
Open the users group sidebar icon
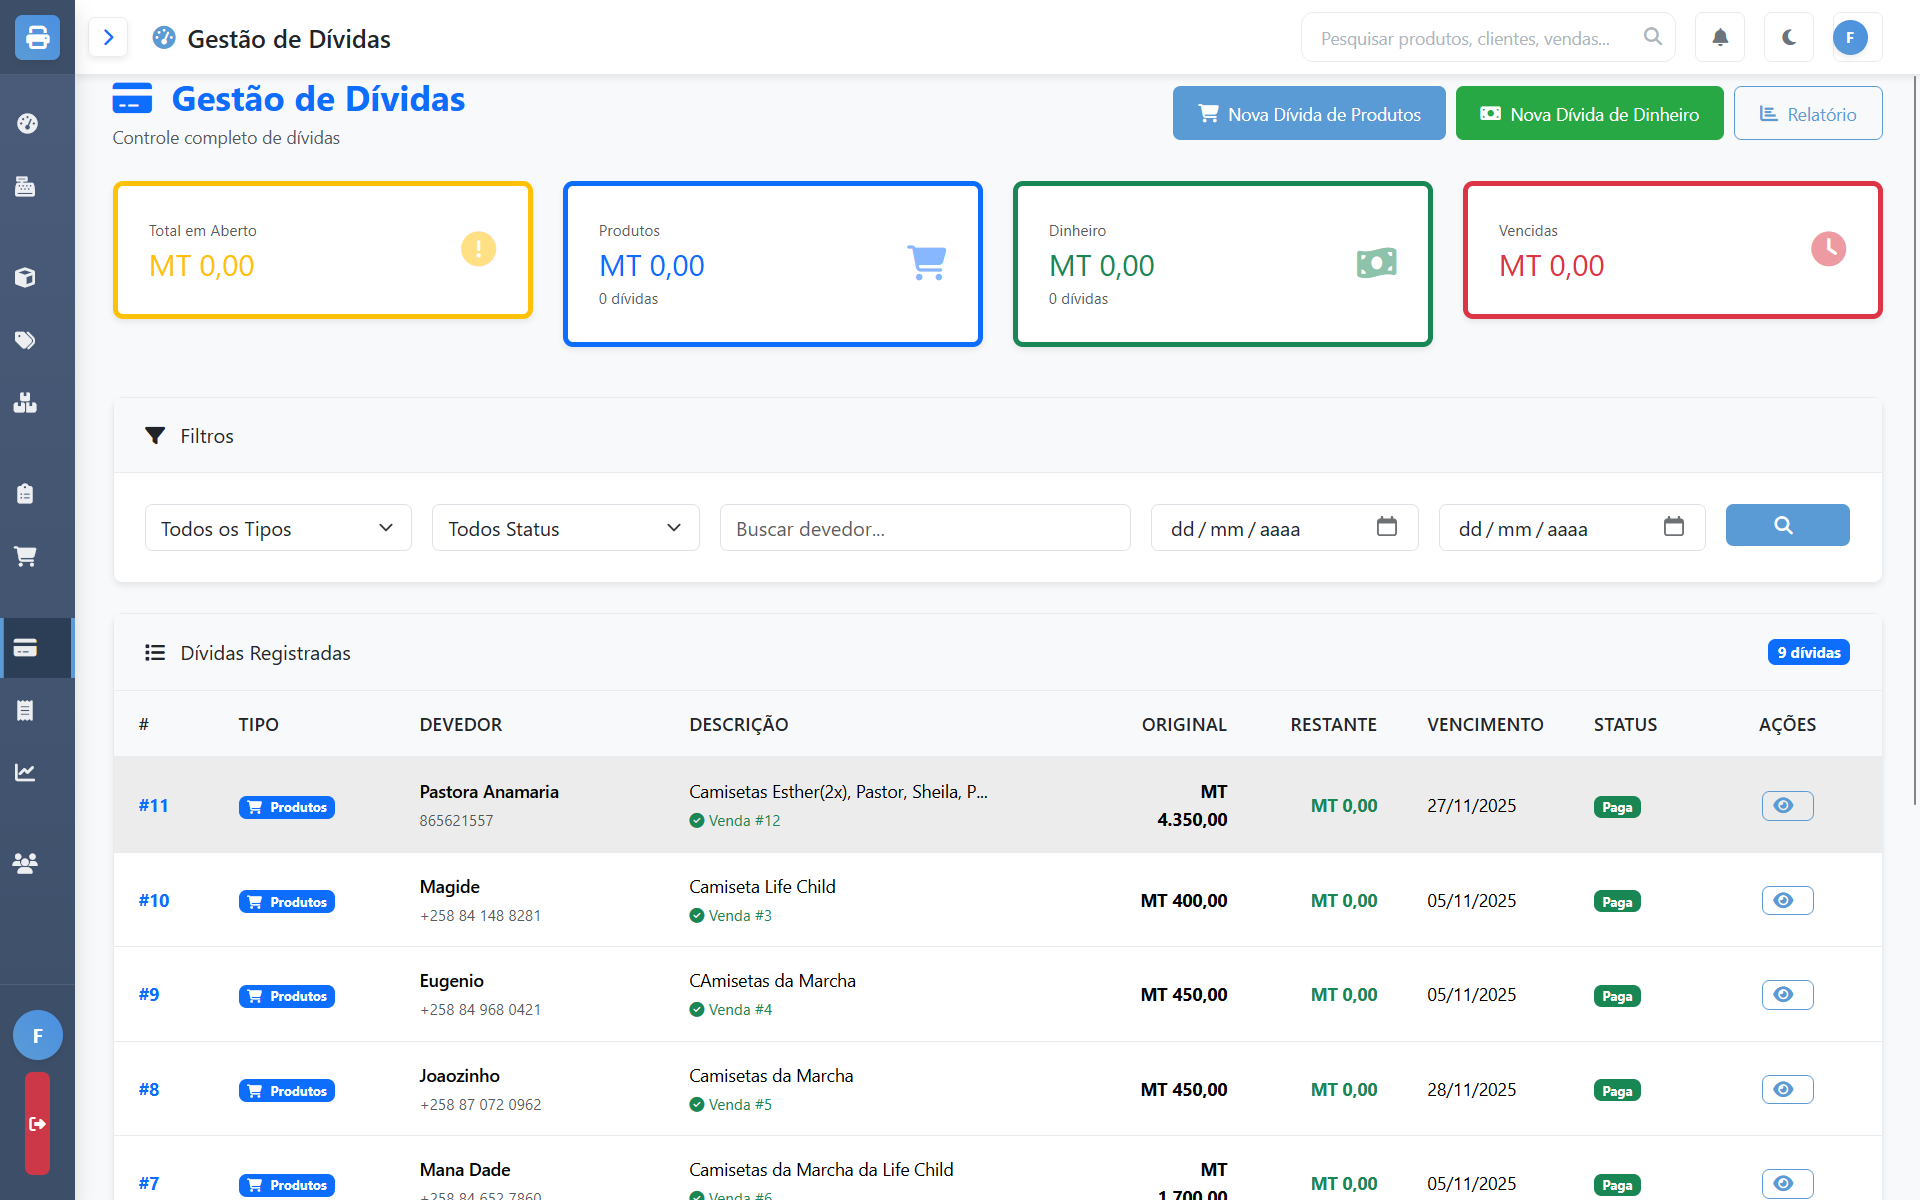click(26, 863)
